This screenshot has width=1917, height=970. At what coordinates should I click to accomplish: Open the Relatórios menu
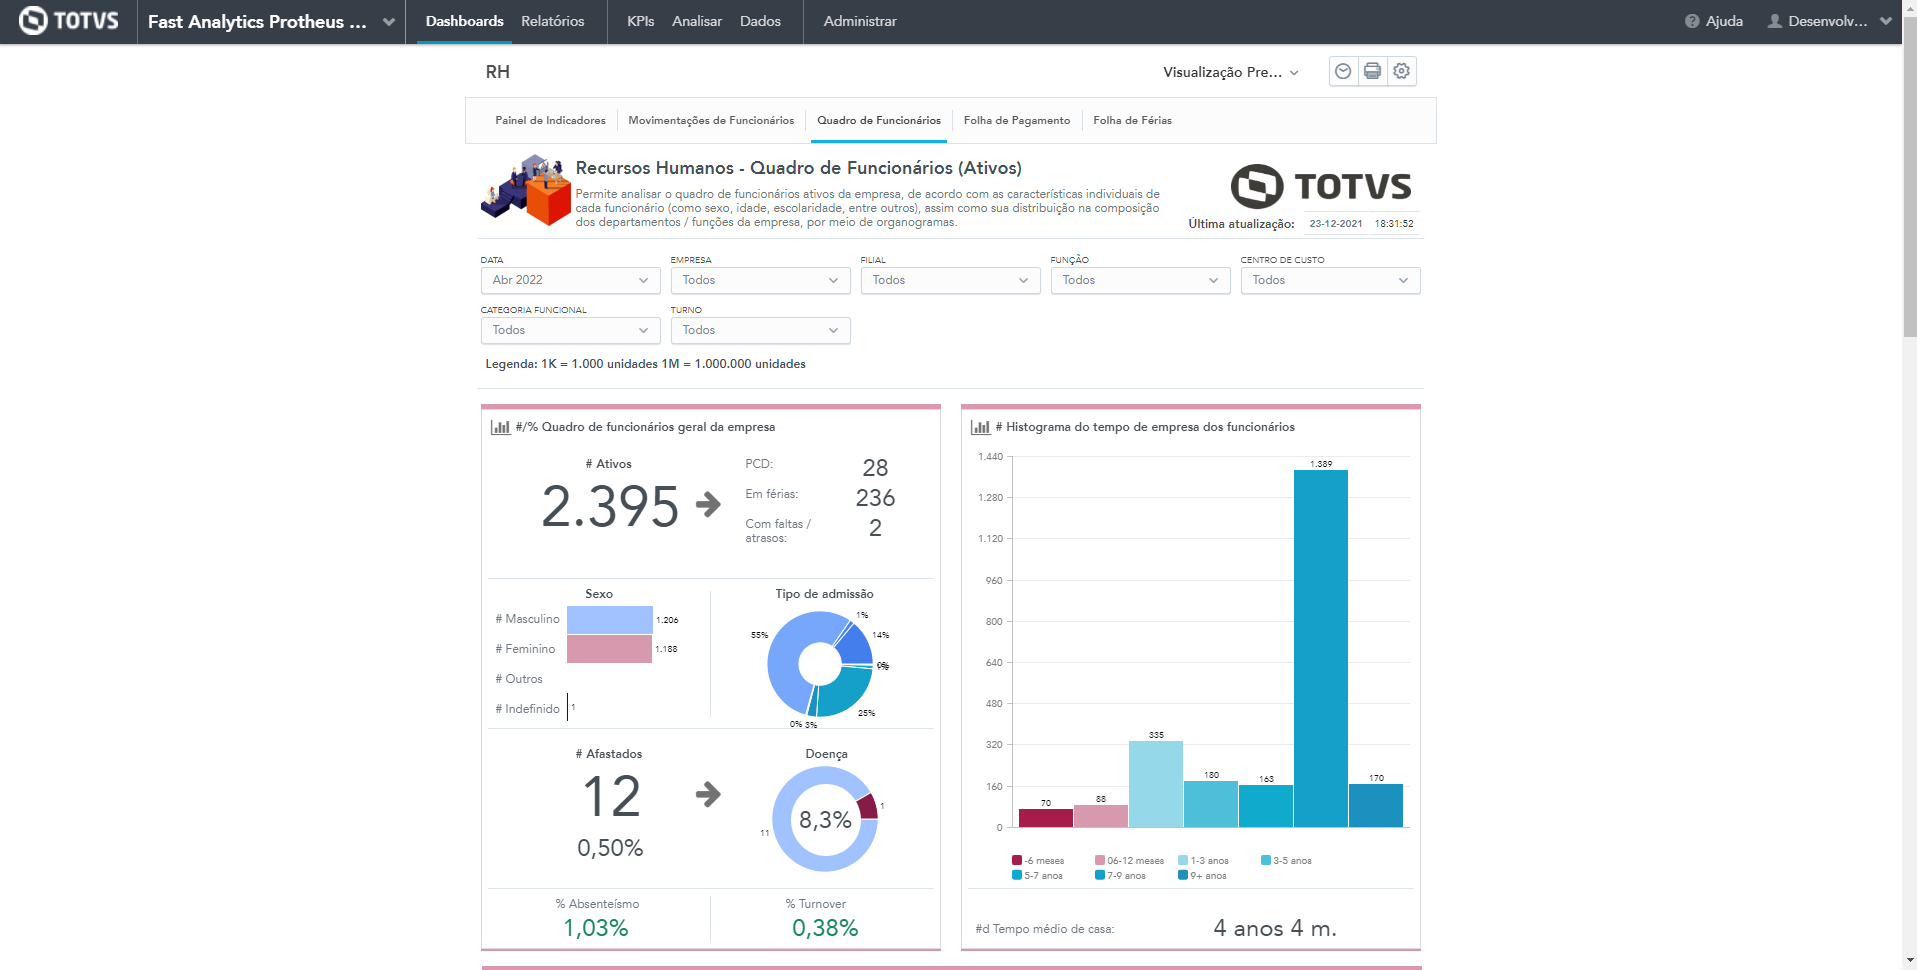click(x=552, y=21)
